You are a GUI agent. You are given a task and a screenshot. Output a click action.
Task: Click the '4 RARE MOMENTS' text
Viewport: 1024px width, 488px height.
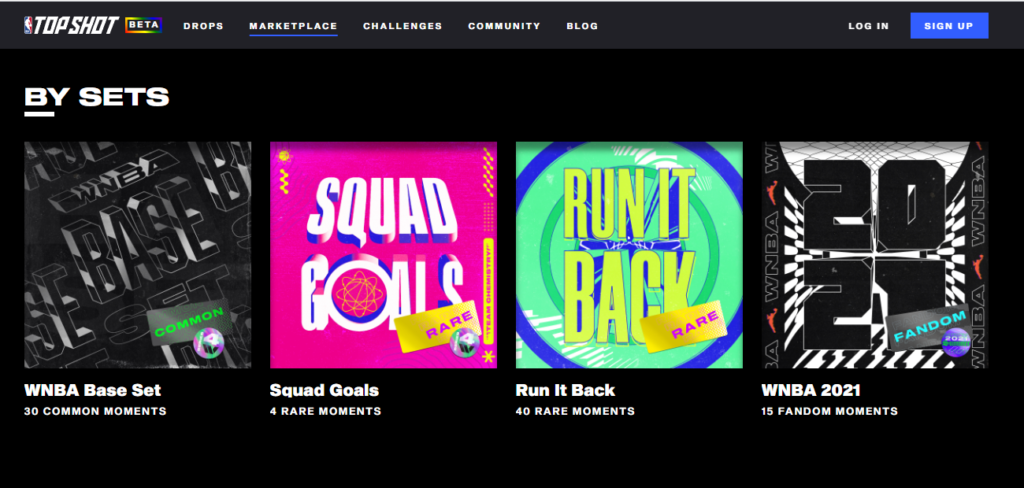pyautogui.click(x=325, y=412)
